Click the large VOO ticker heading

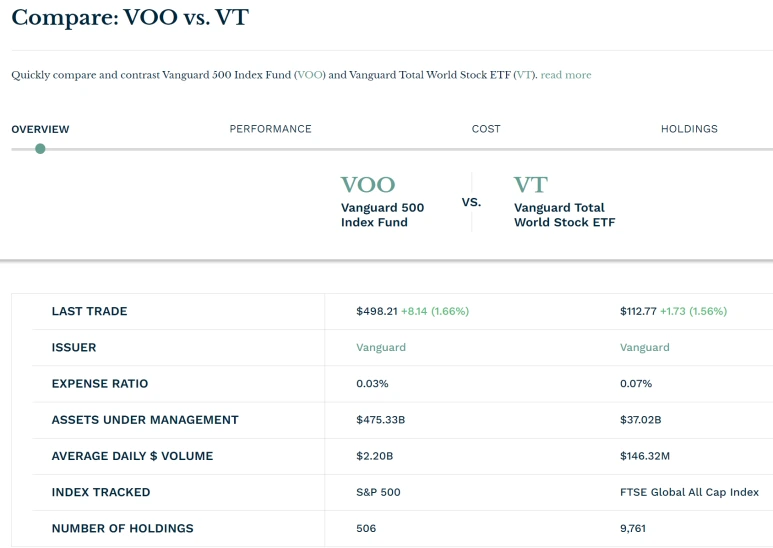pos(368,185)
